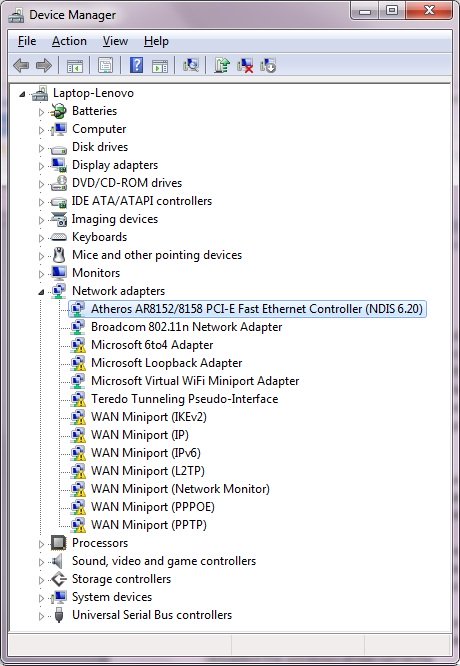The height and width of the screenshot is (666, 460).
Task: Select Teredo Tunneling Pseudo-Interface device
Action: coord(184,399)
